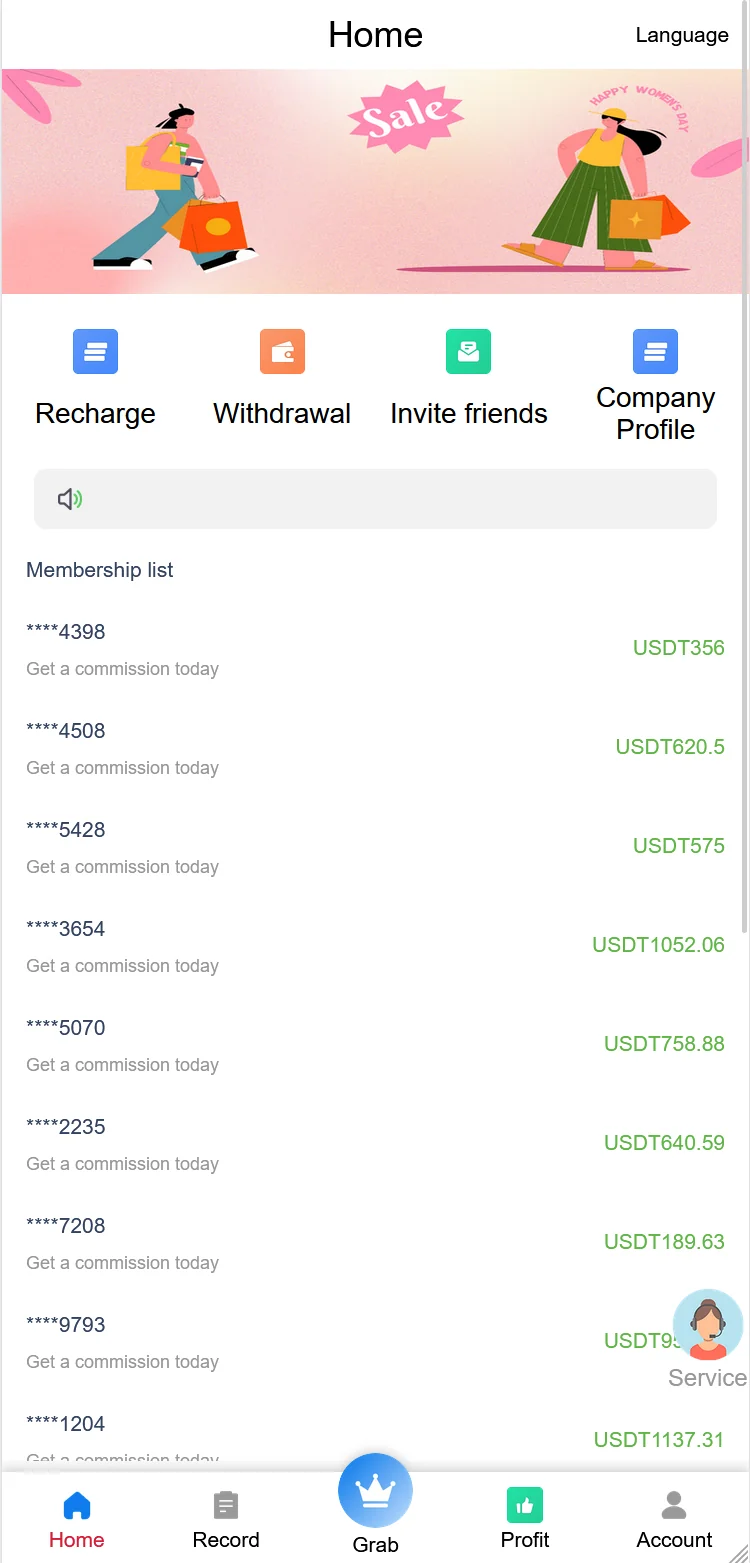Open the Service support agent icon
Viewport: 750px width, 1563px height.
pyautogui.click(x=708, y=1325)
